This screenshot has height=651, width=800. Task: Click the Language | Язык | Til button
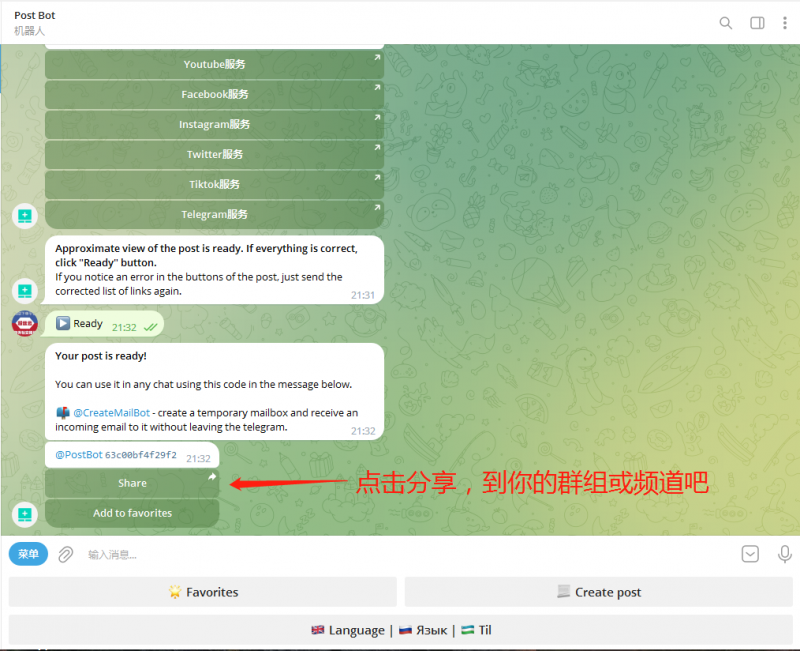point(401,631)
